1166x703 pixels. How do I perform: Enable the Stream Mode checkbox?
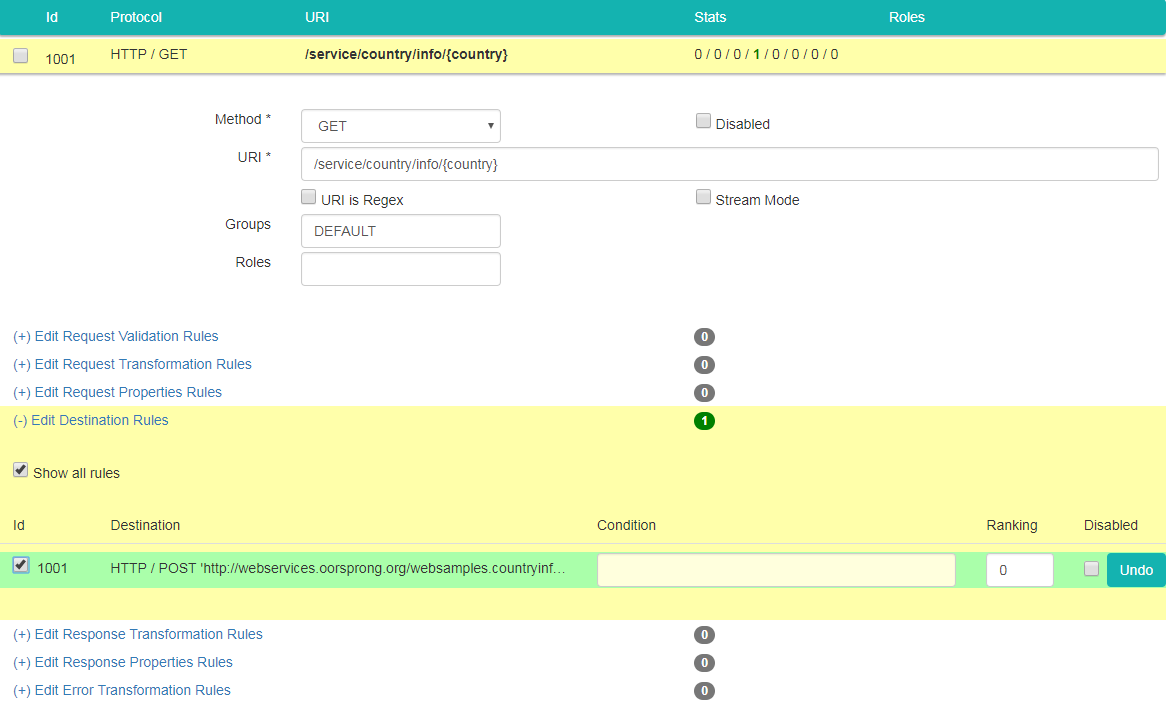click(x=703, y=198)
